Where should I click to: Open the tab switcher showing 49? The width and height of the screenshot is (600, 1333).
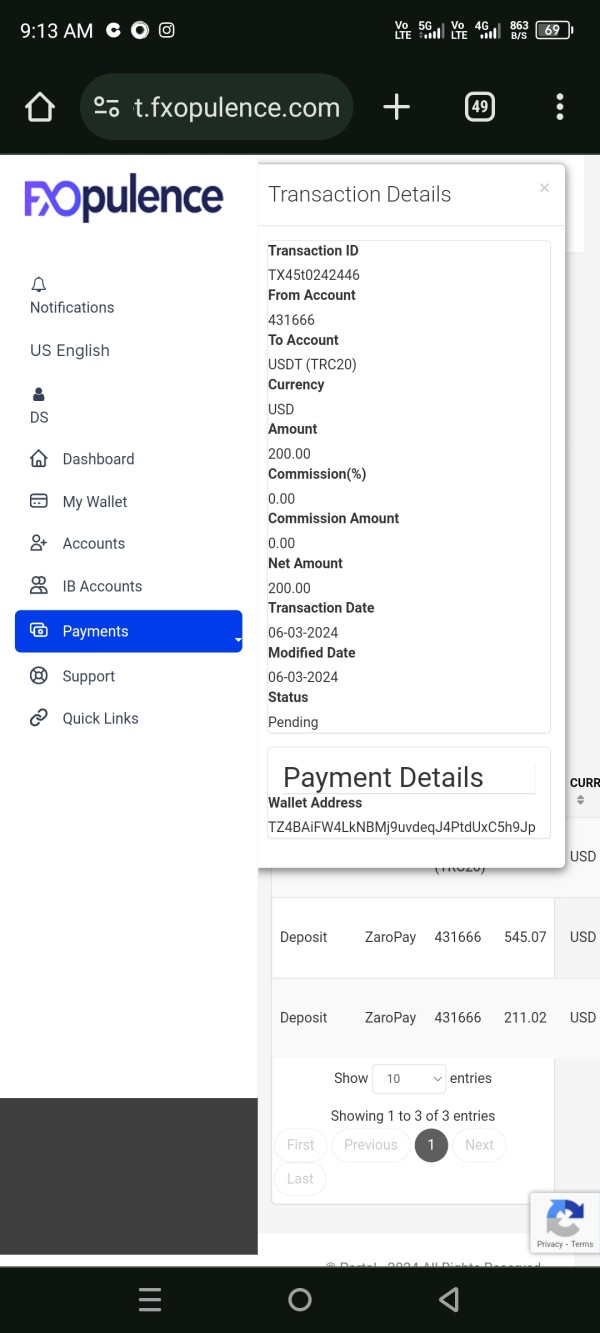click(x=480, y=107)
